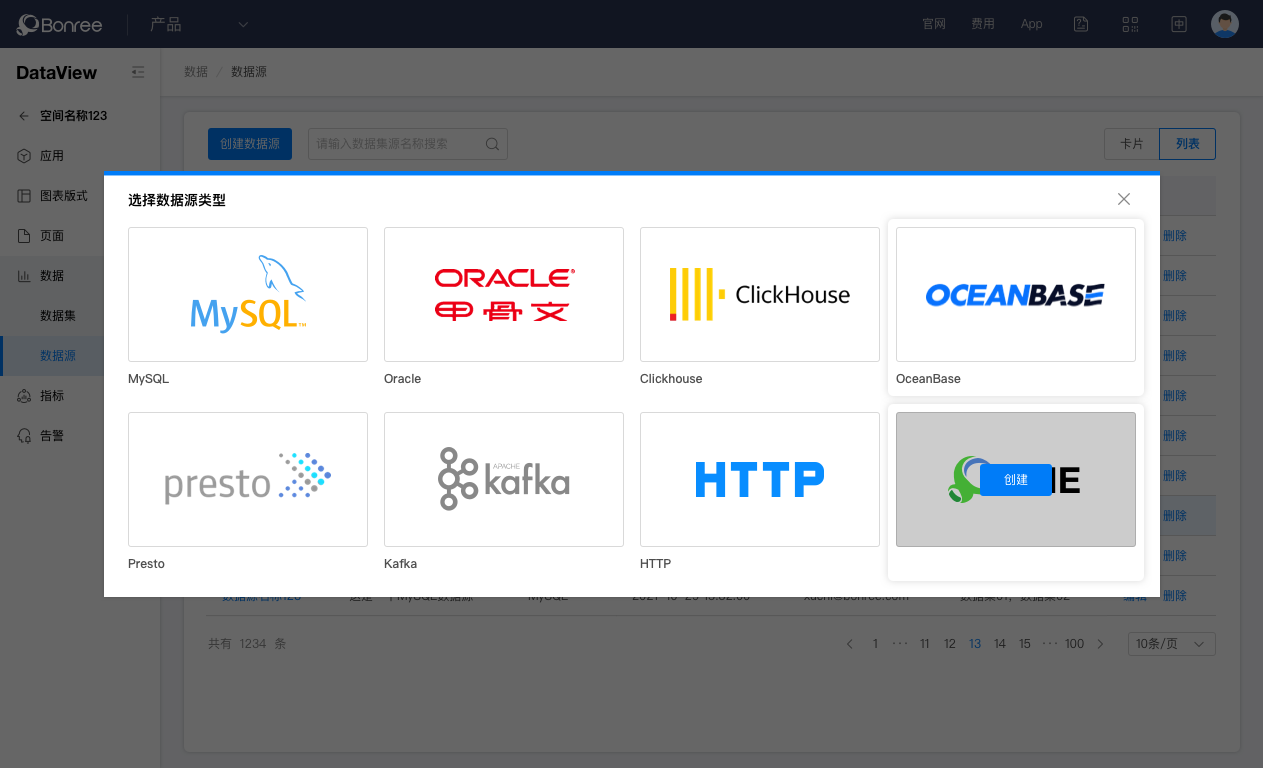Open the user avatar profile

click(x=1224, y=24)
